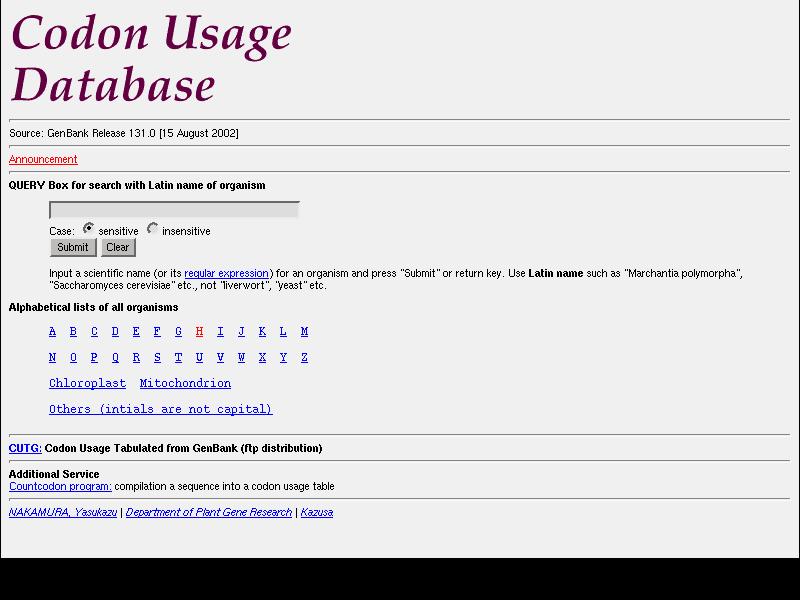Open the Department of Plant Gene Research link
Image resolution: width=800 pixels, height=600 pixels.
coord(209,513)
